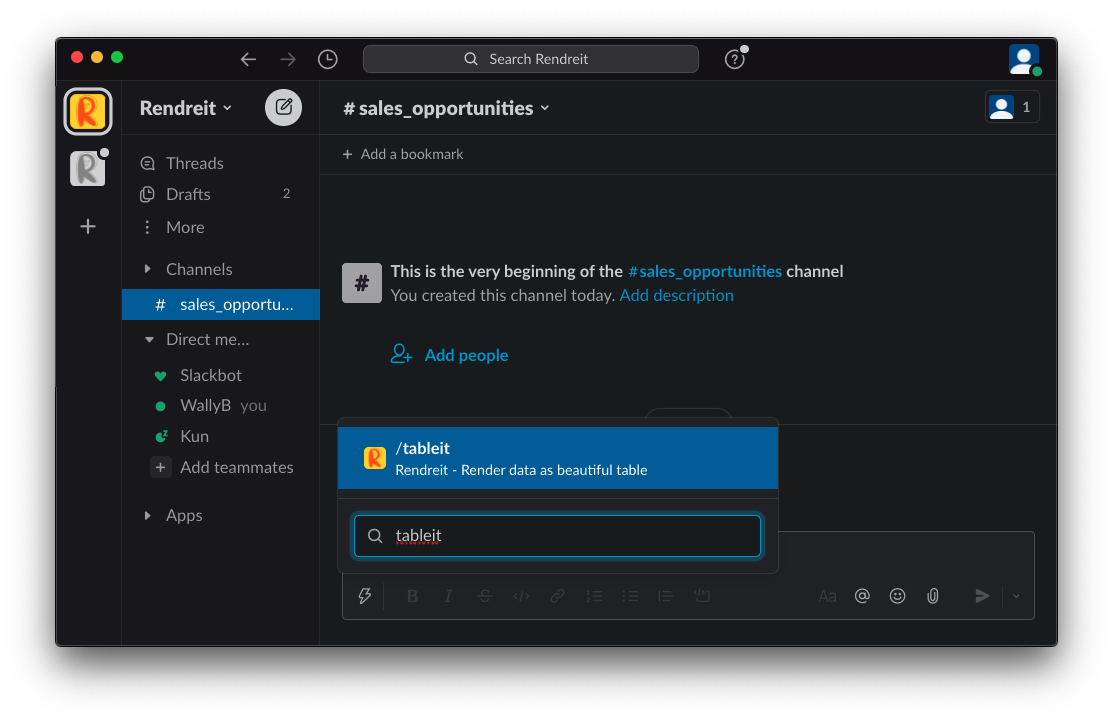Screen dimensions: 1113x720
Task: Mention someone with the @ icon
Action: (x=862, y=596)
